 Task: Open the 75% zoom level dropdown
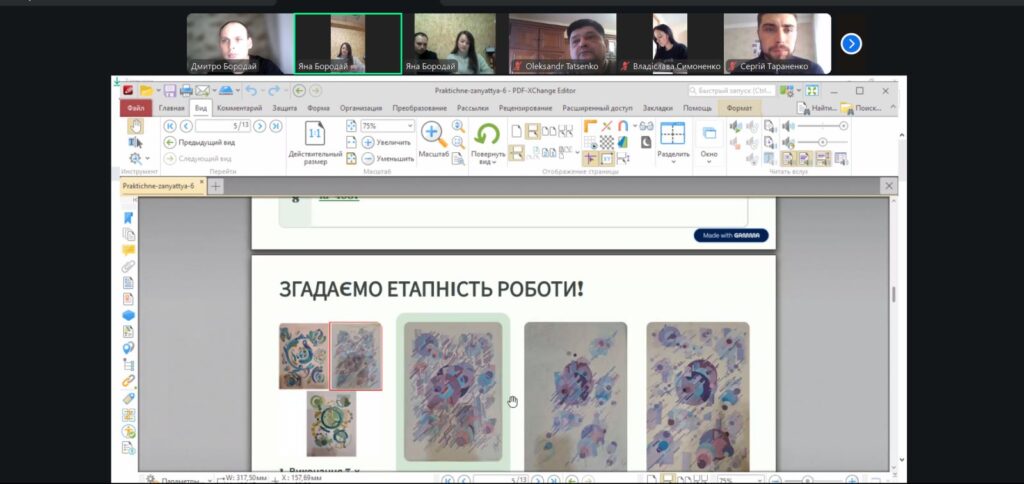pos(409,126)
